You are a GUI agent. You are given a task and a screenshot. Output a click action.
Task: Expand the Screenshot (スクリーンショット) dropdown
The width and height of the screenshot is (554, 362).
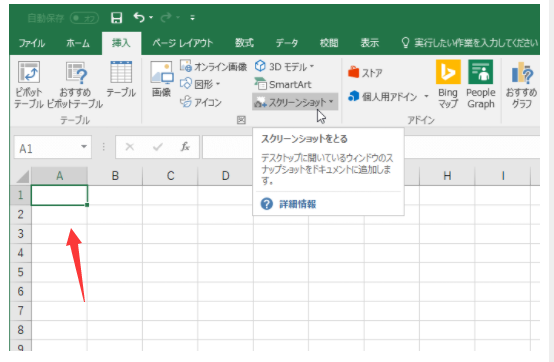point(331,102)
